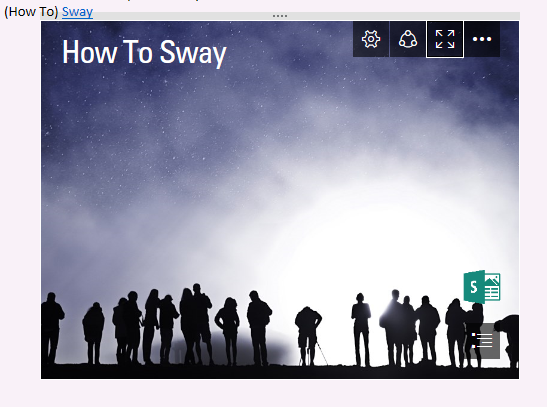Click the (How To) text label

31,12
